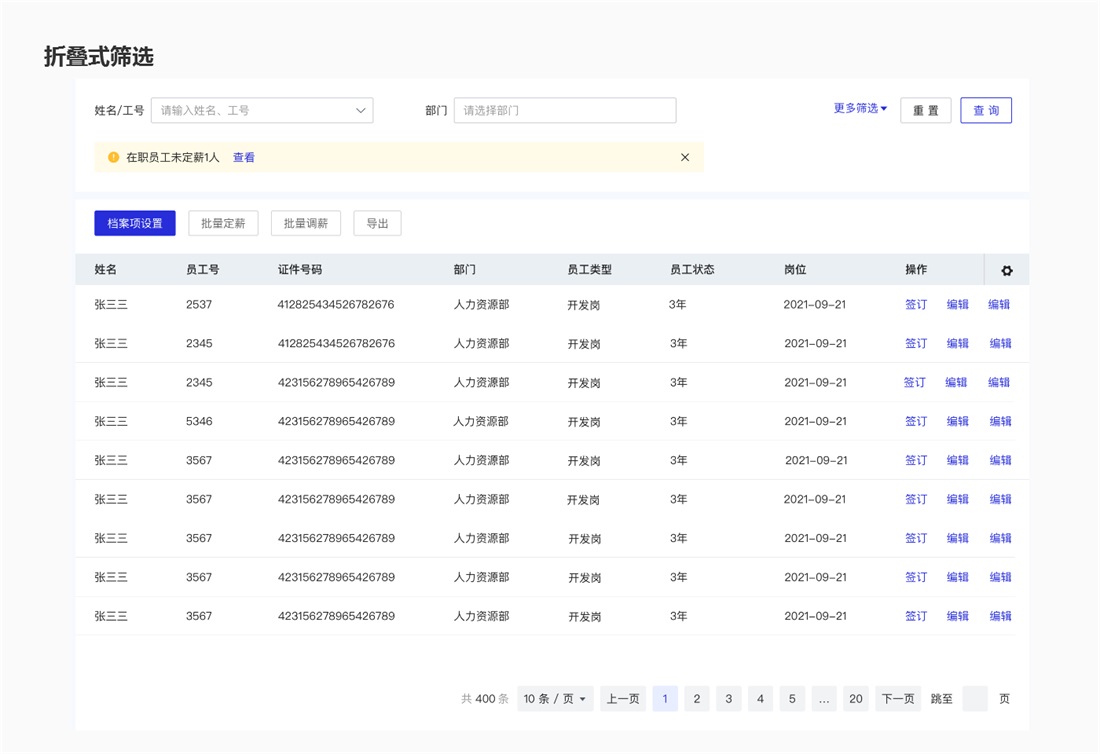Click the 员工号 column header
The height and width of the screenshot is (754, 1100).
[x=203, y=269]
